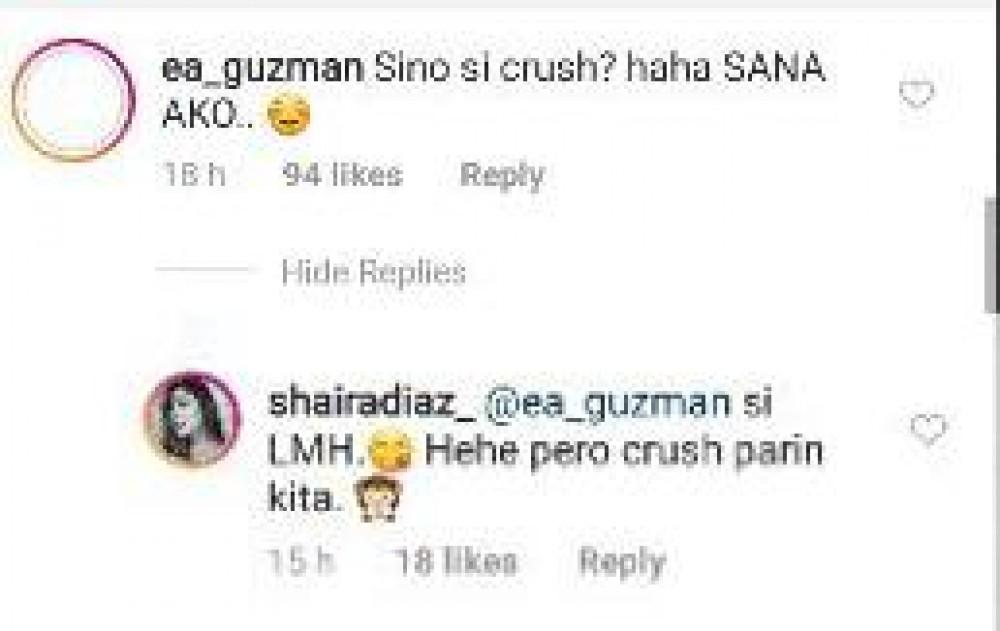View the 18 likes list
This screenshot has height=631, width=1000.
click(x=456, y=562)
